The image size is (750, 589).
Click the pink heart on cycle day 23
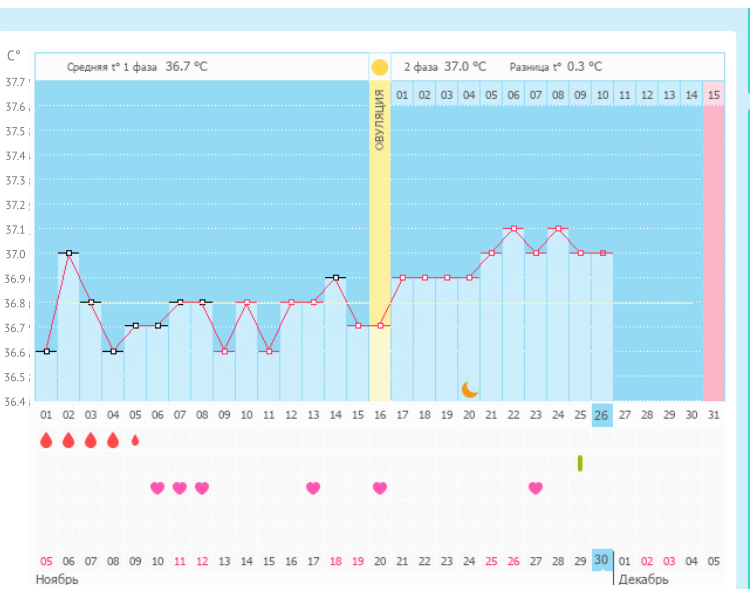tap(536, 488)
